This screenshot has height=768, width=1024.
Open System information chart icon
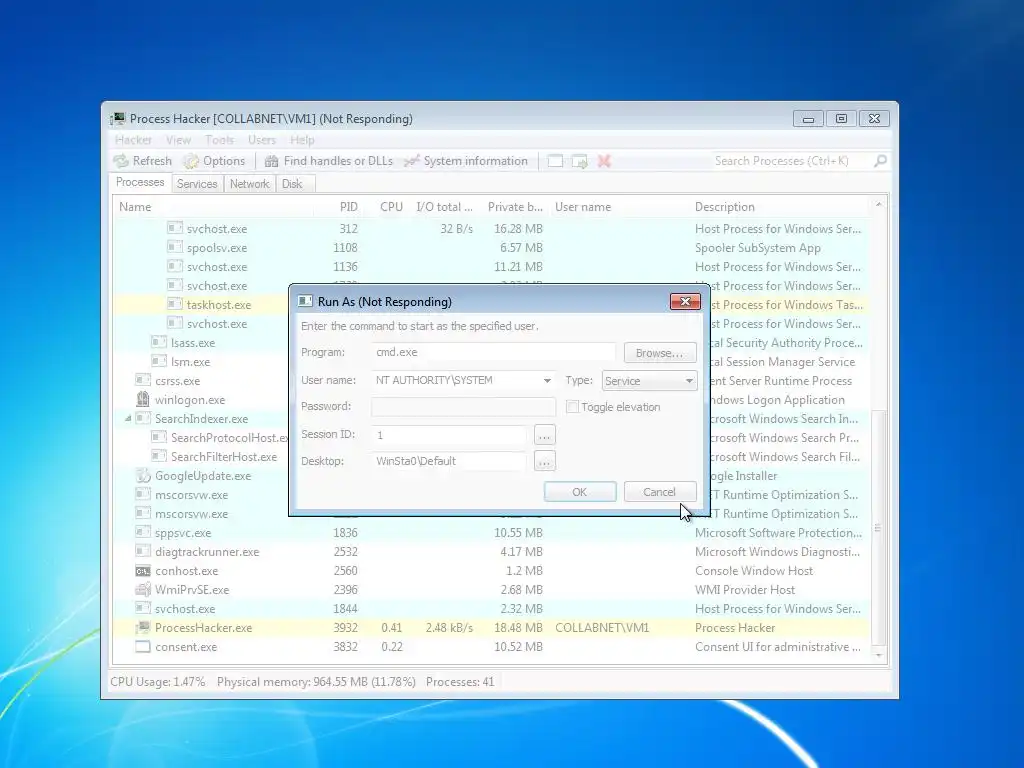pos(411,161)
